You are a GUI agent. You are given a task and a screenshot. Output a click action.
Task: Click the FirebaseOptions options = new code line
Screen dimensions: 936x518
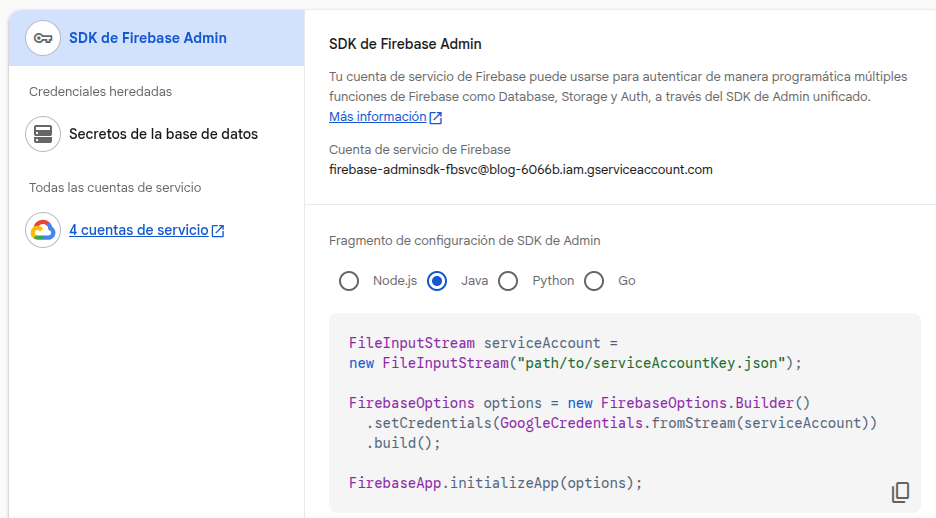coord(579,403)
